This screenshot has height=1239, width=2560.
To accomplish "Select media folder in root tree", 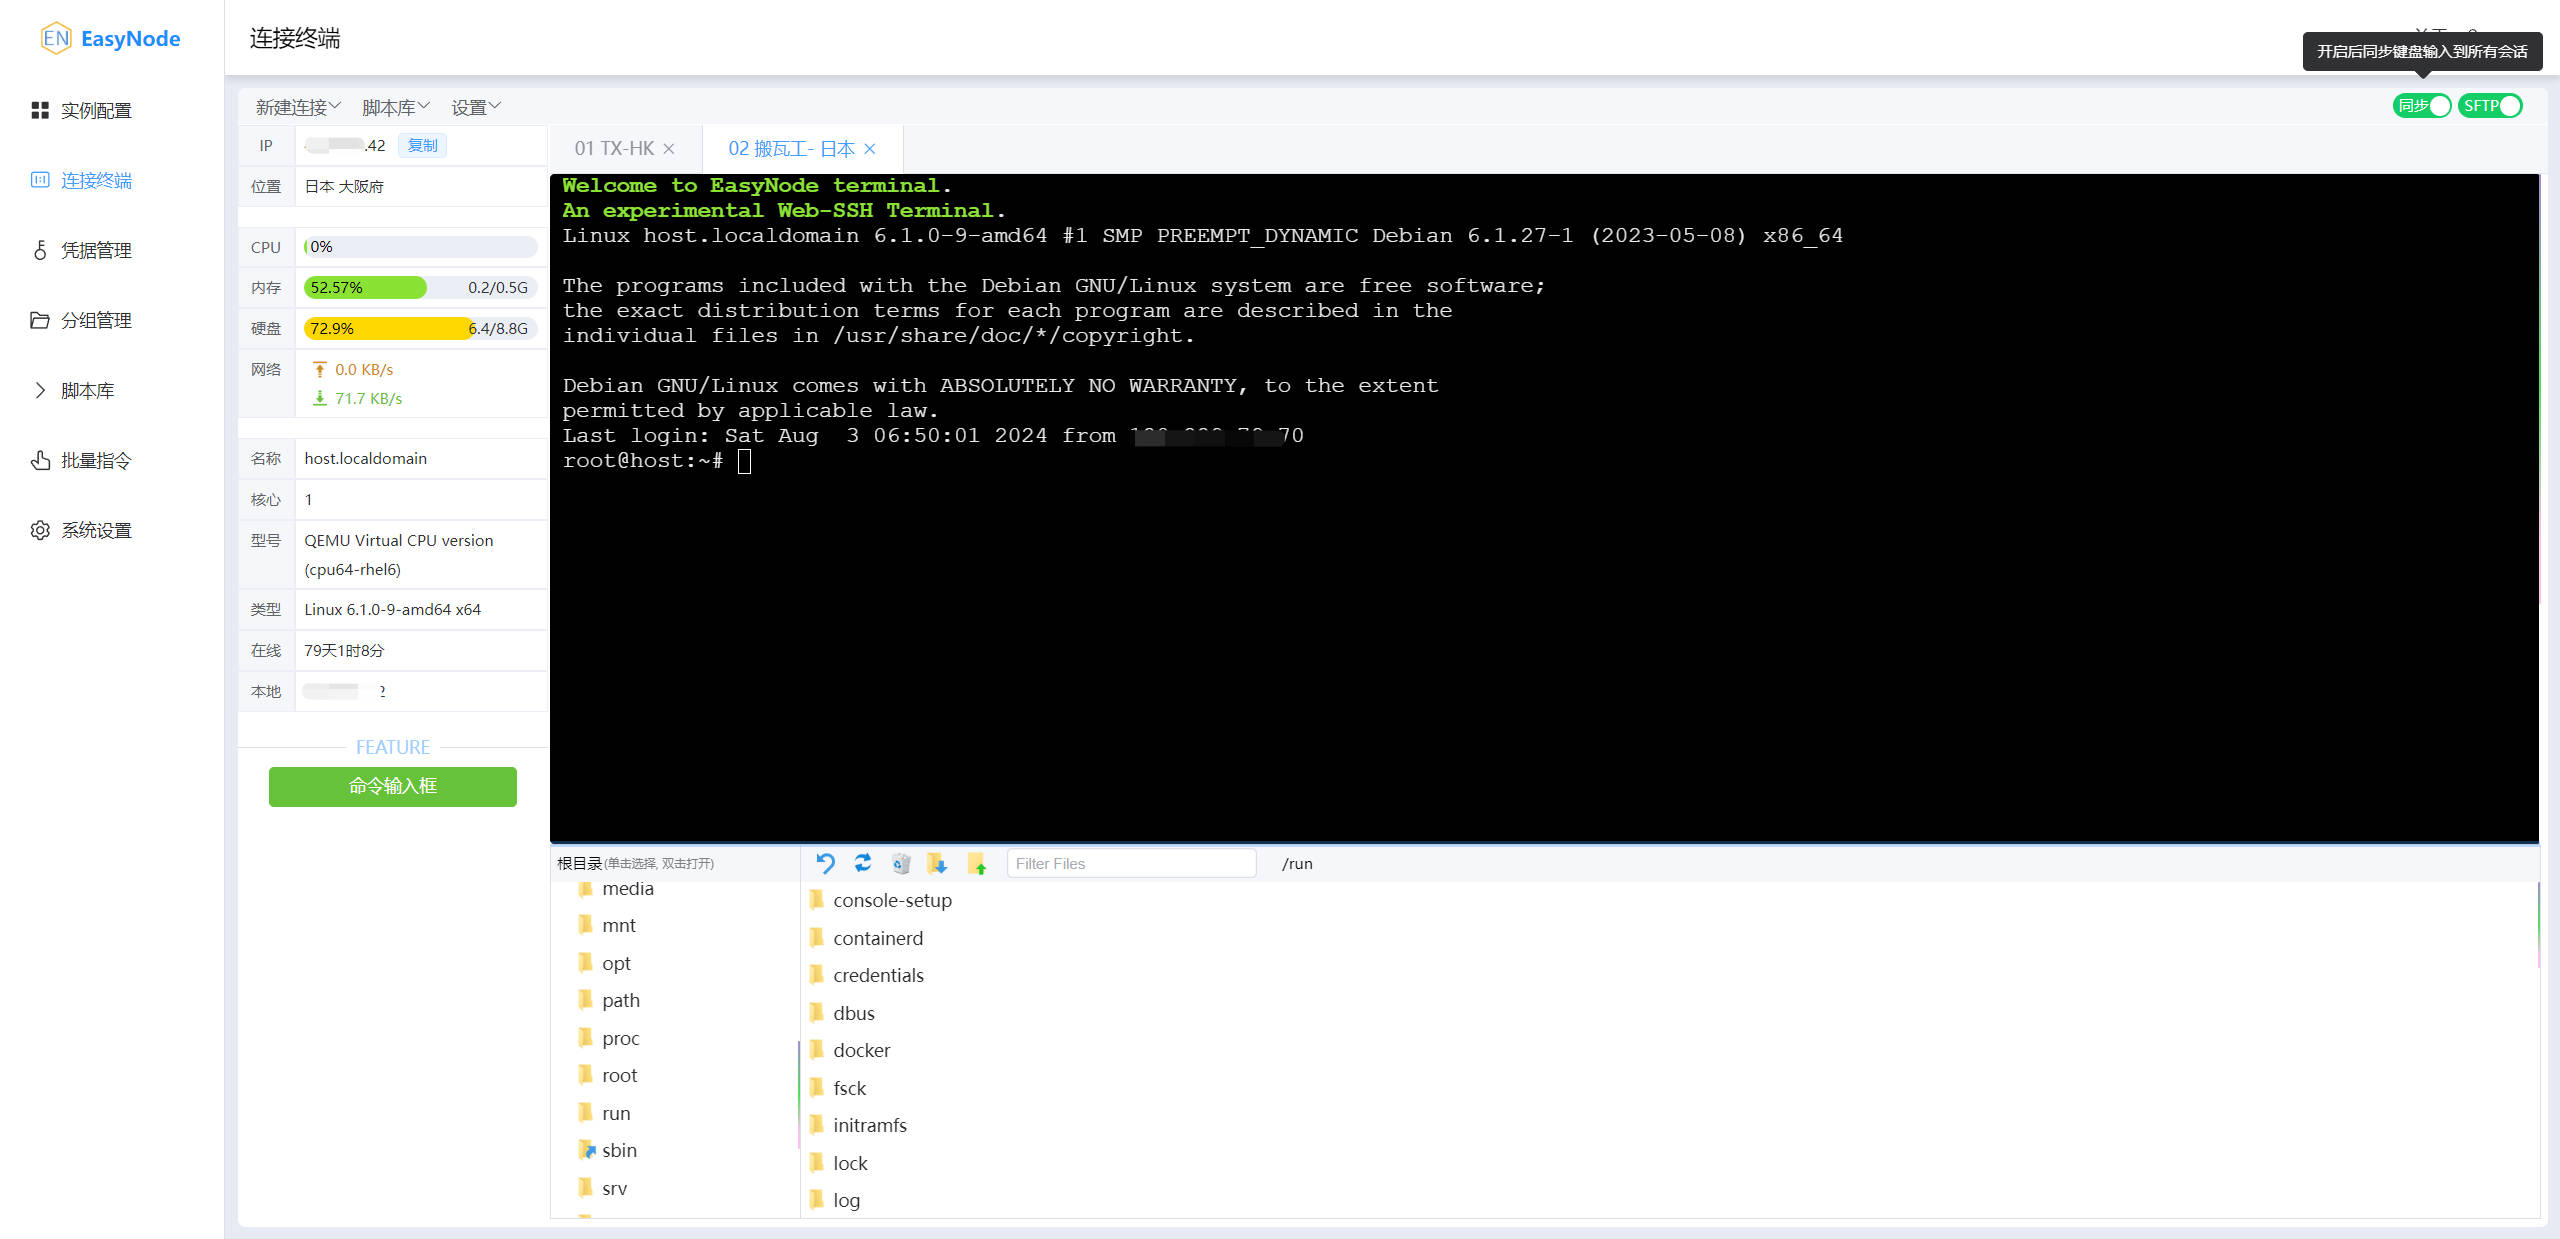I will 627,888.
